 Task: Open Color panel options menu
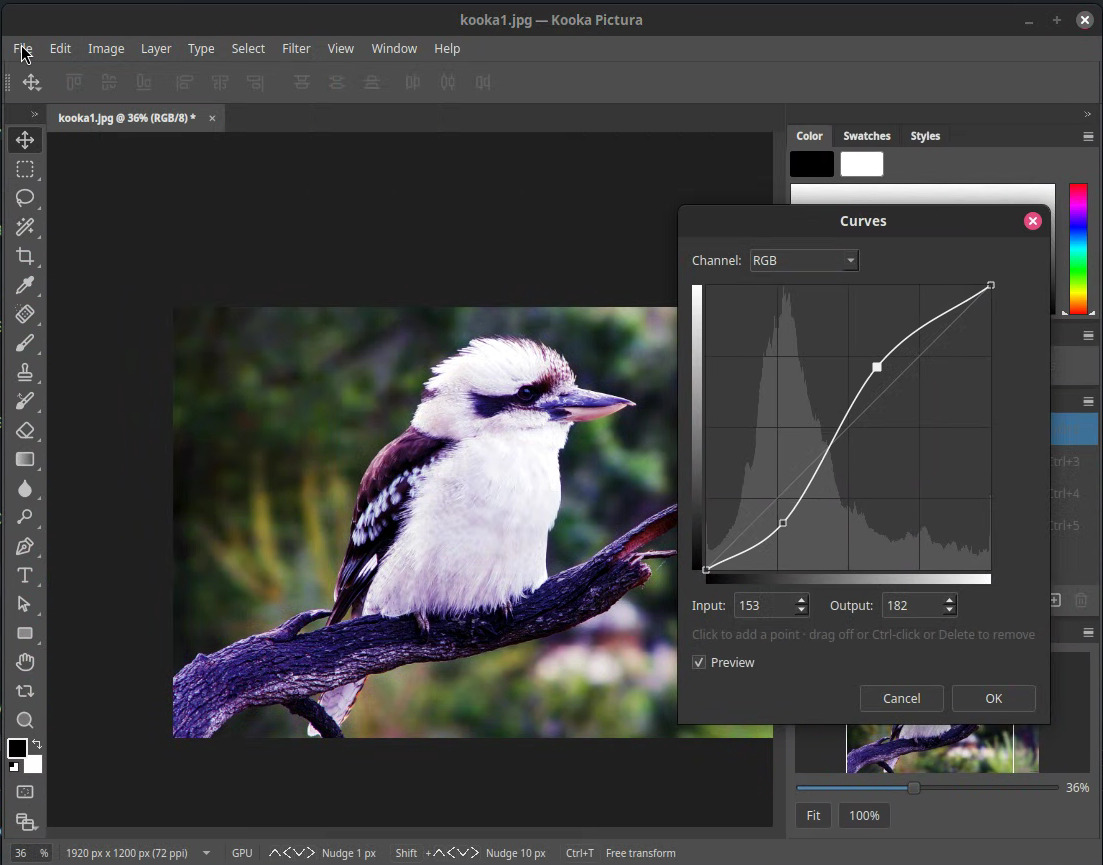[1088, 136]
